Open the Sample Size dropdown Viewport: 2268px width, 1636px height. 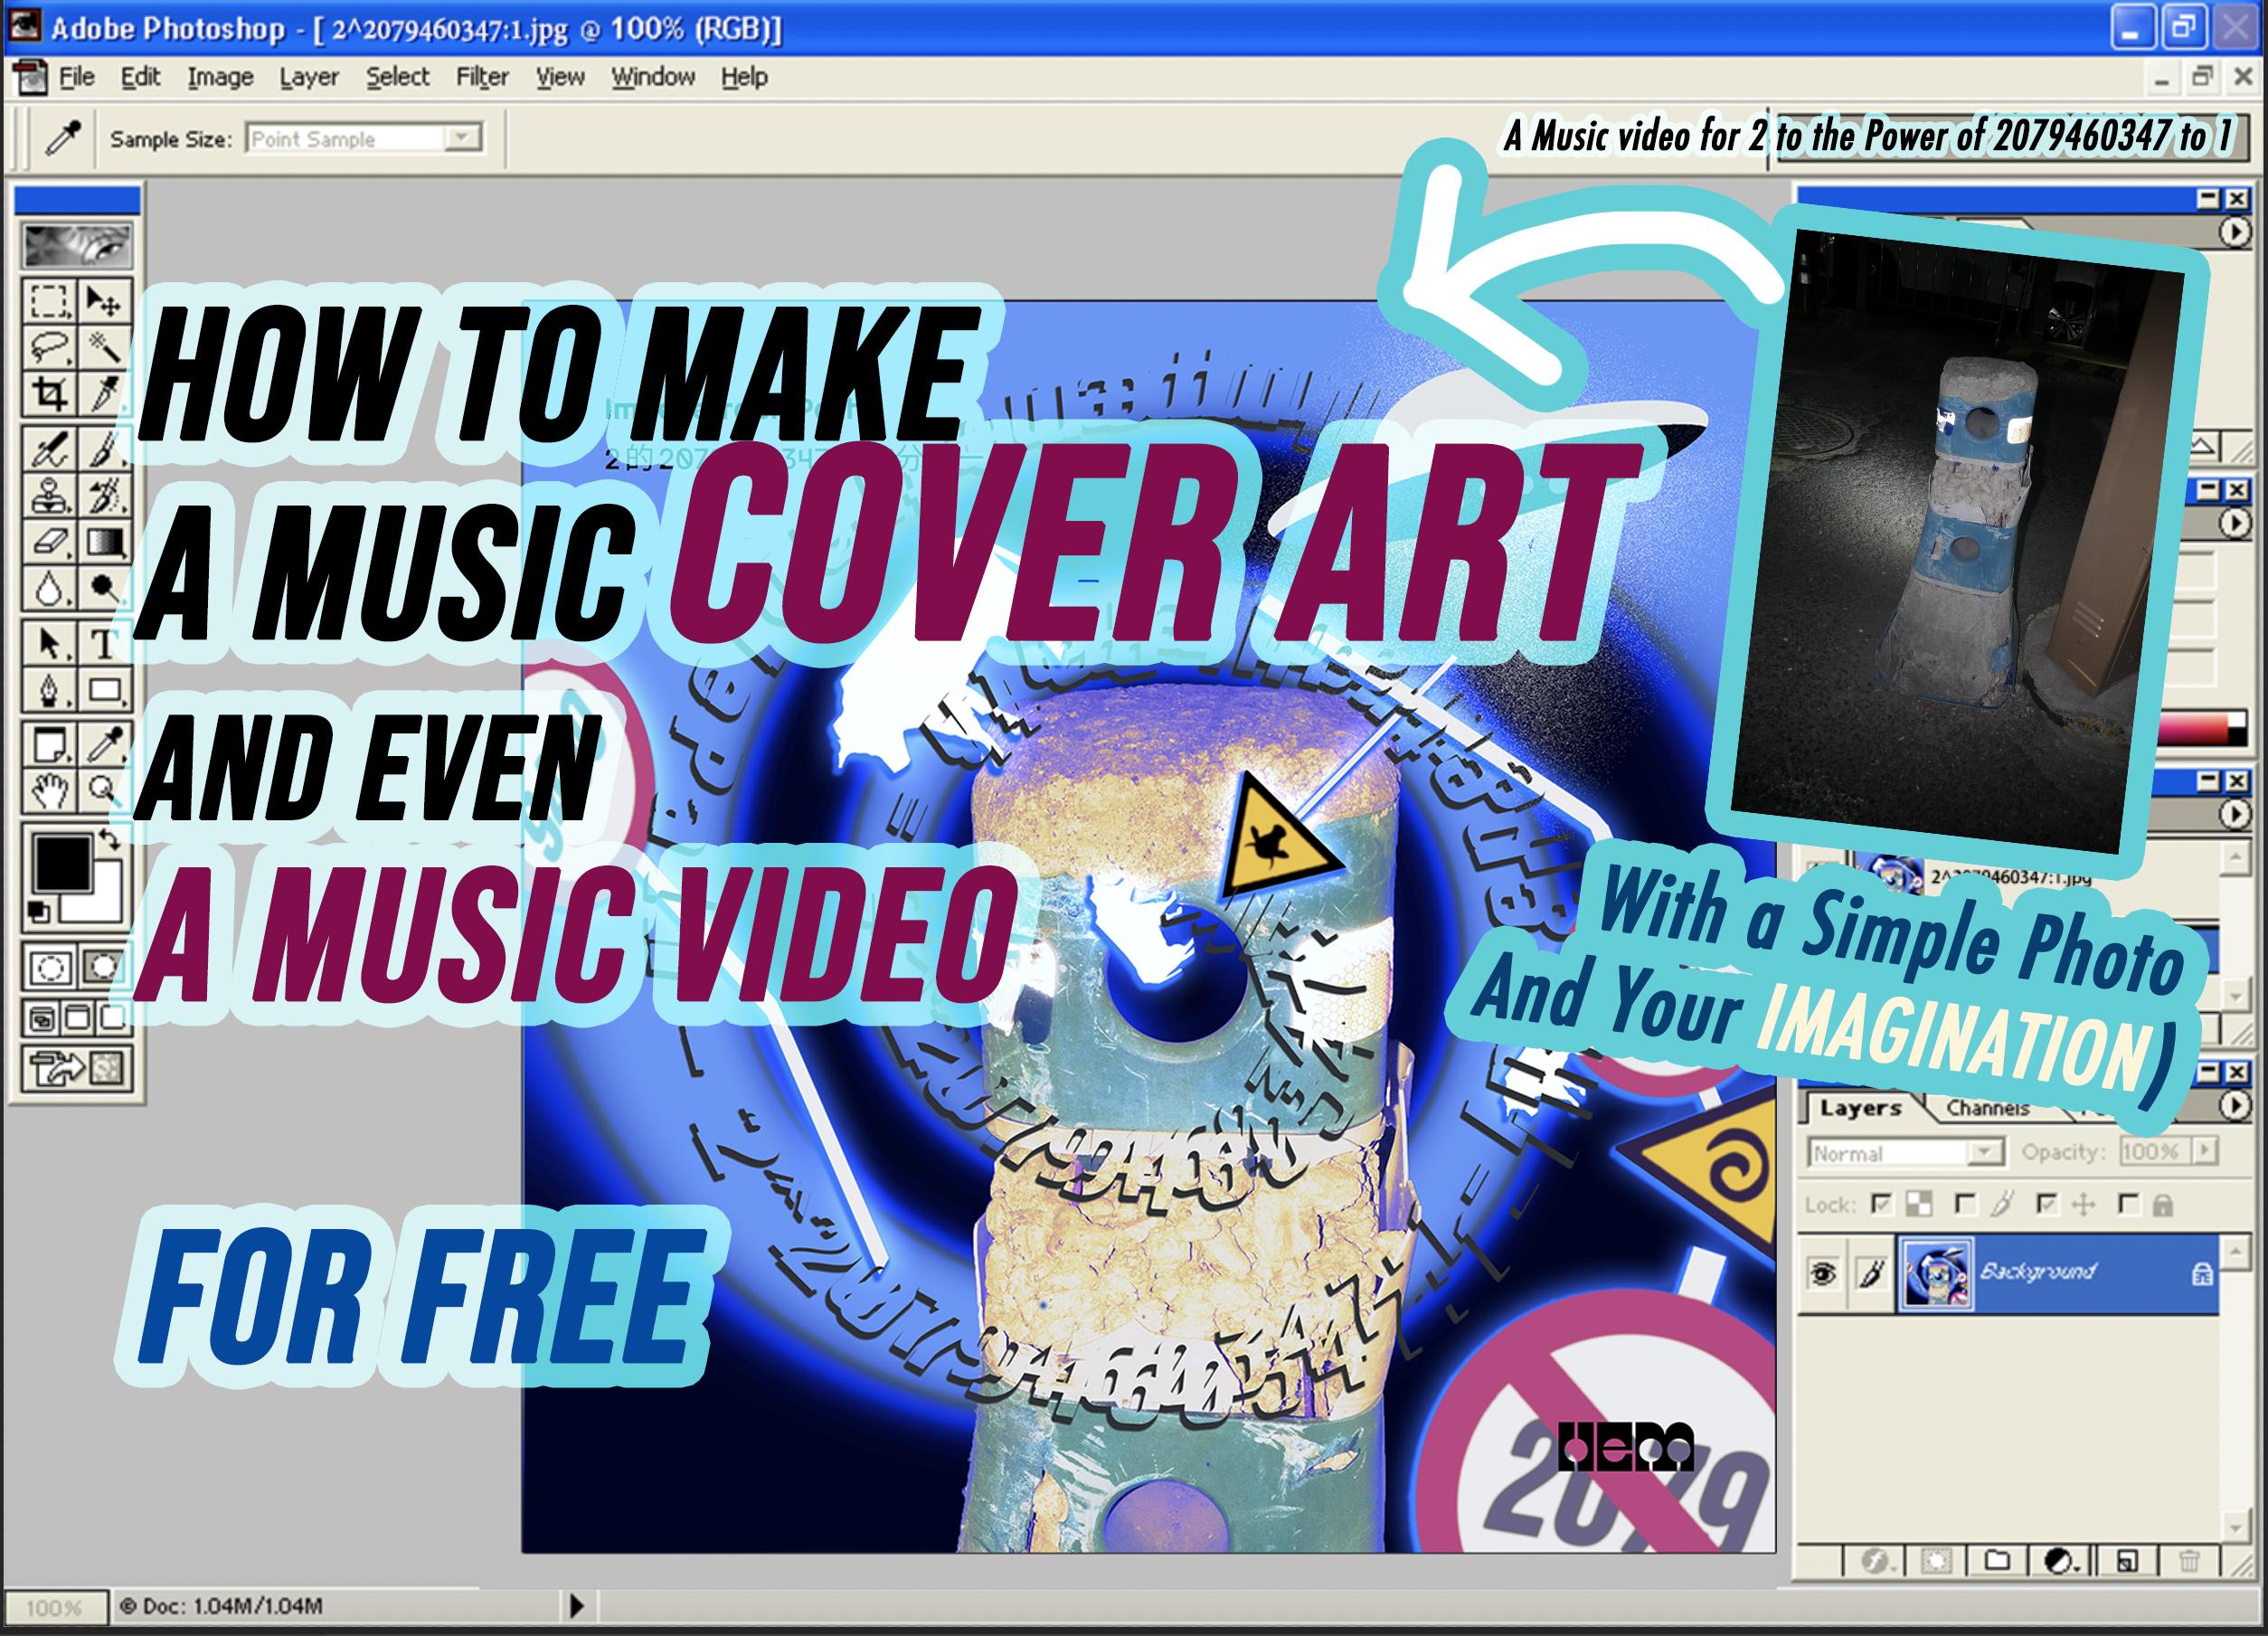[x=462, y=138]
